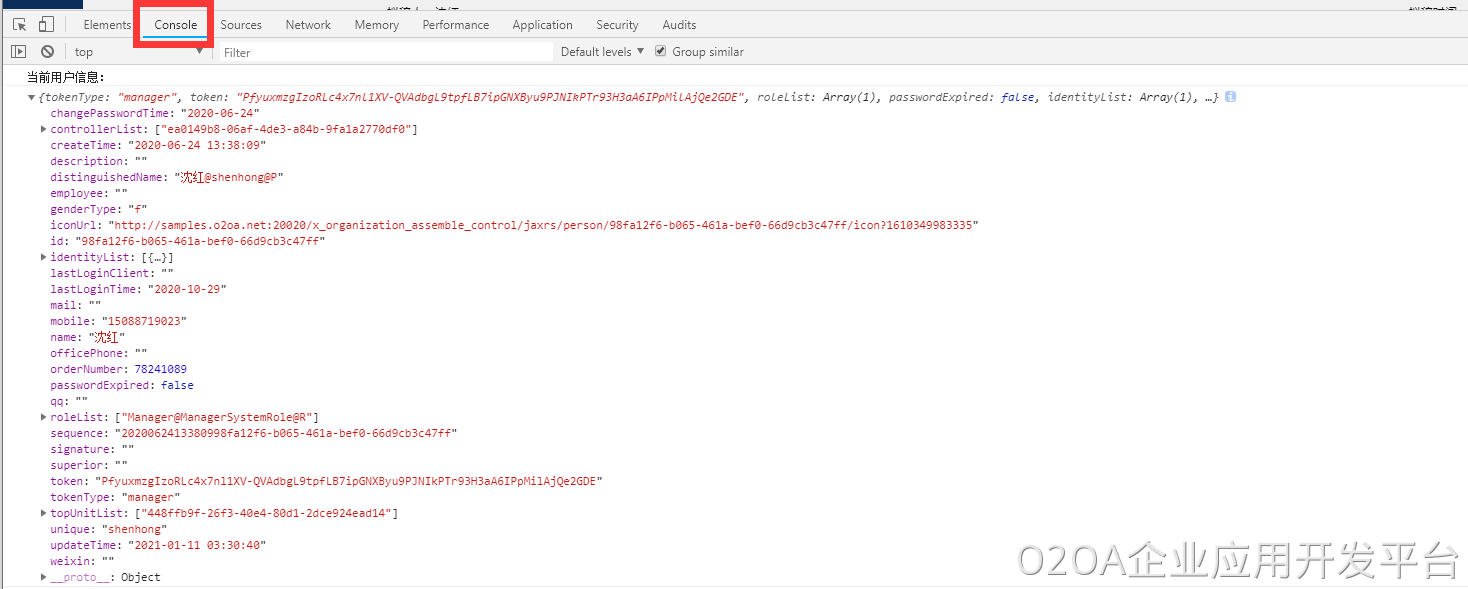The image size is (1468, 589).
Task: Click in the Filter input field
Action: tap(385, 52)
